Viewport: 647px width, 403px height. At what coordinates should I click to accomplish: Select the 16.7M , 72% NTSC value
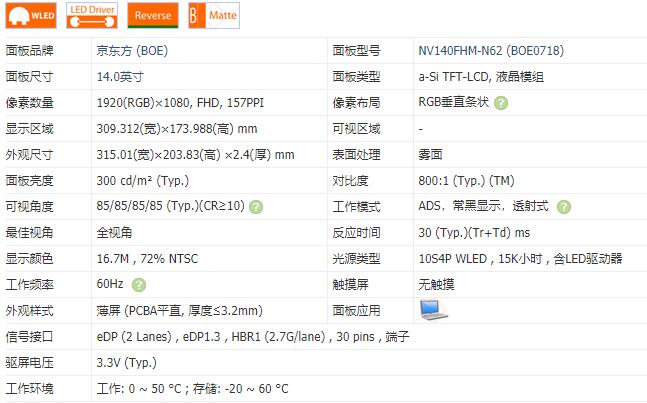click(x=147, y=259)
